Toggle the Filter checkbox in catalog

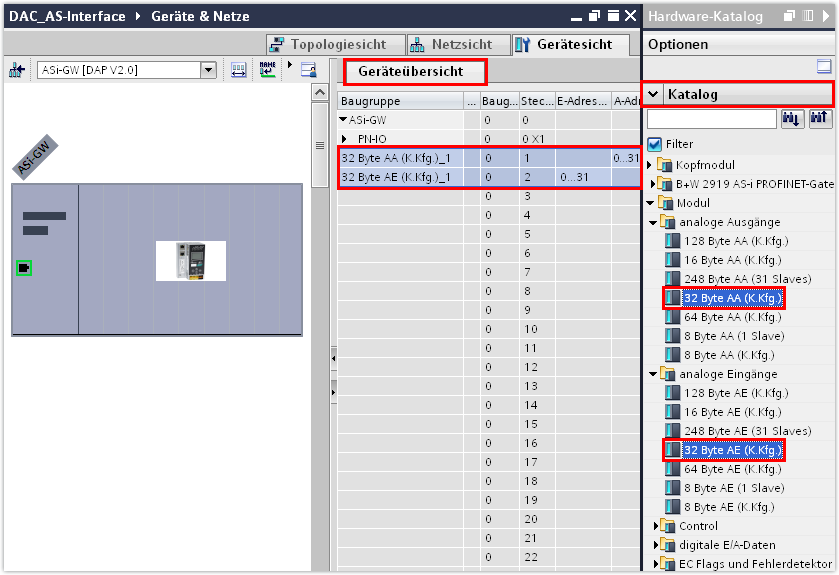pos(655,144)
